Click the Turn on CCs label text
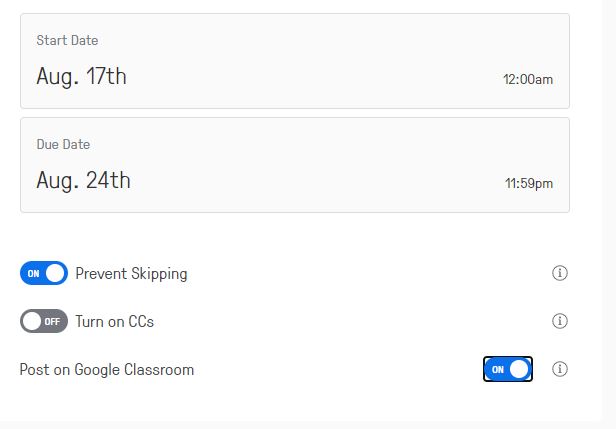The image size is (616, 429). point(114,321)
